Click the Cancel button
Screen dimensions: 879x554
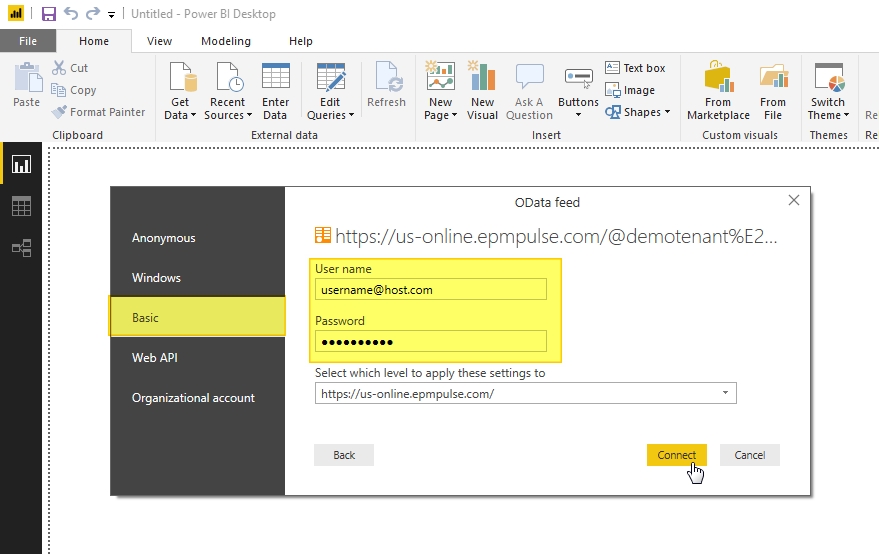[750, 455]
